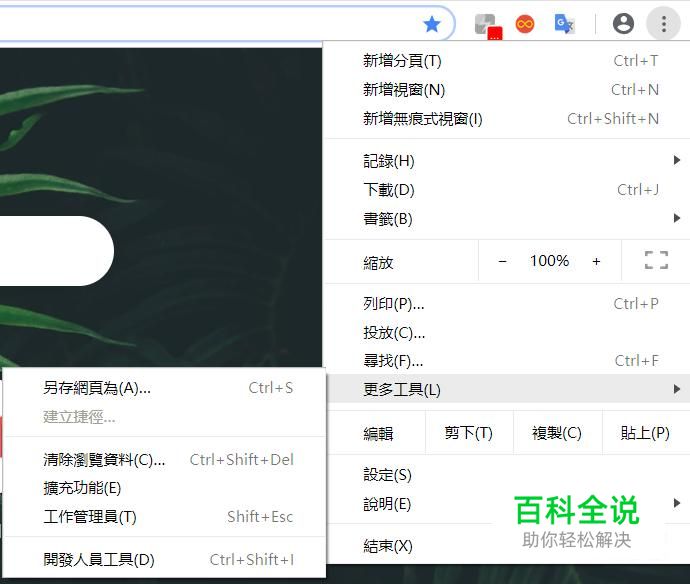Choose 列印(P)... print option
Viewport: 690px width, 584px height.
click(x=508, y=304)
